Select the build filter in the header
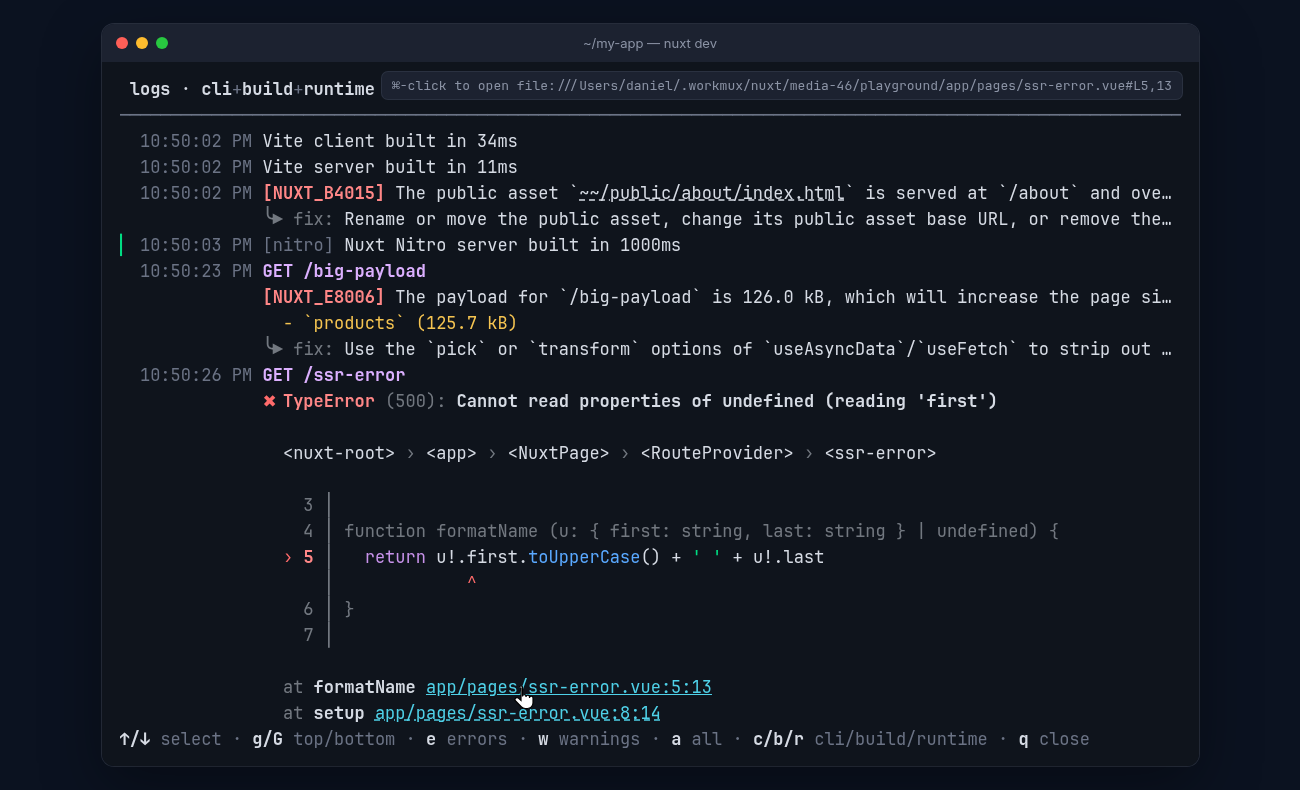Viewport: 1300px width, 790px height. click(x=267, y=89)
